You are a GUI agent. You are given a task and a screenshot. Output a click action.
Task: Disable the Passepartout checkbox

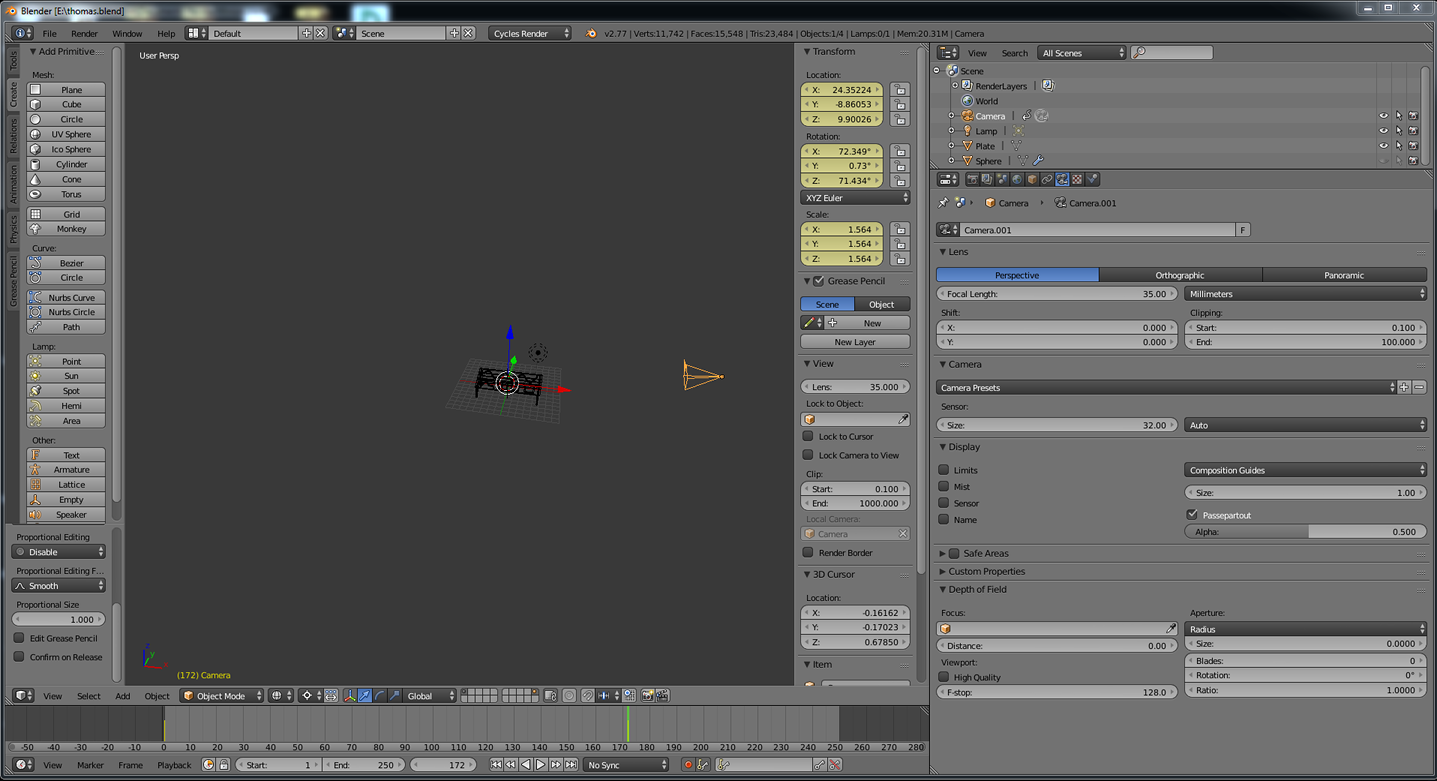click(x=1192, y=515)
